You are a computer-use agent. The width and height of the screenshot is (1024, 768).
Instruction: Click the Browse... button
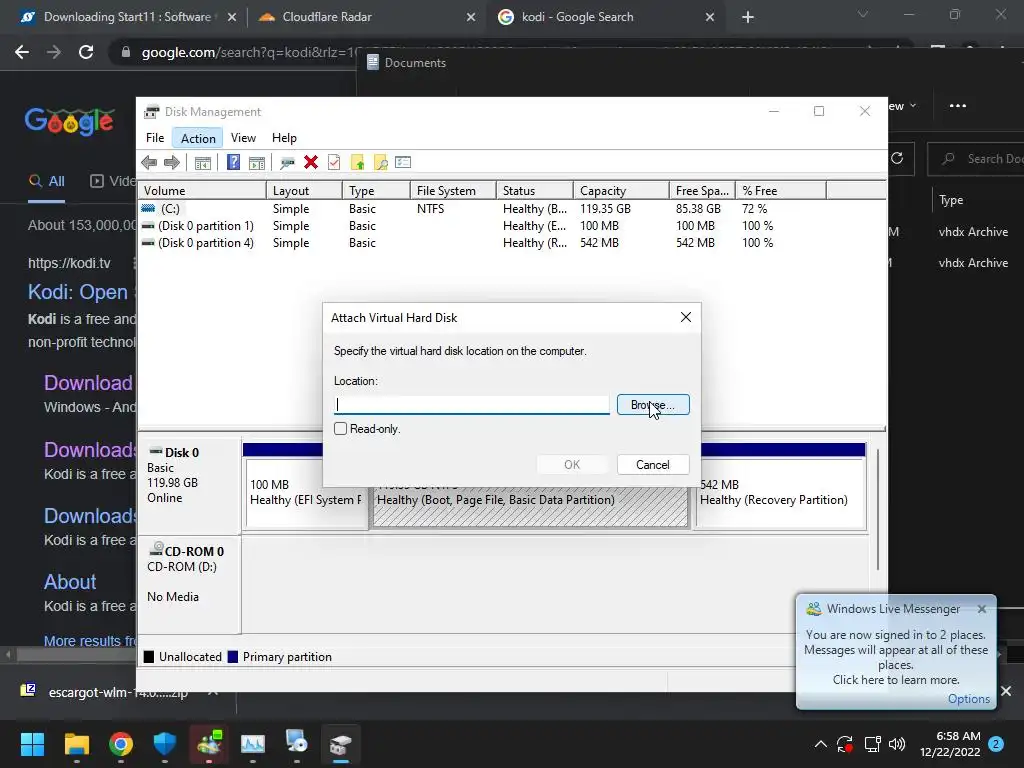pyautogui.click(x=653, y=405)
